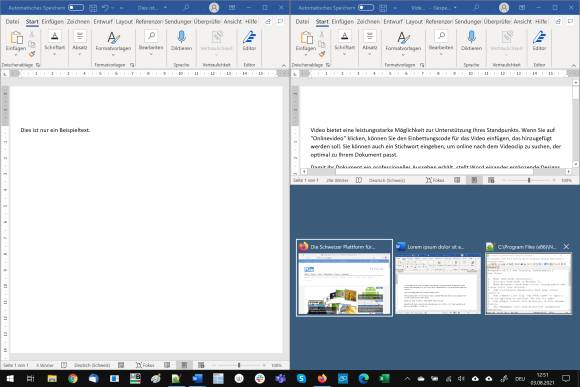This screenshot has height=387, width=580.
Task: Toggle Automatisches Speichern in right window
Action: pyautogui.click(x=365, y=7)
